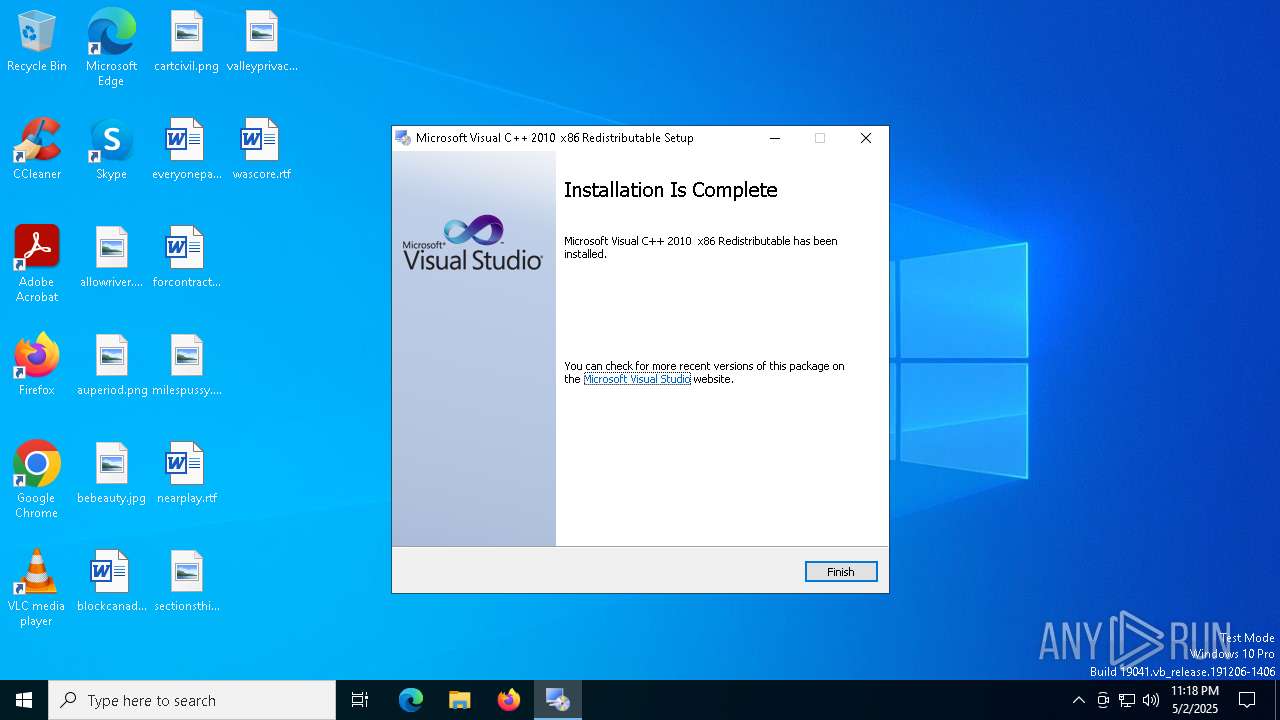
Task: Open the notification center icon
Action: pyautogui.click(x=1247, y=700)
